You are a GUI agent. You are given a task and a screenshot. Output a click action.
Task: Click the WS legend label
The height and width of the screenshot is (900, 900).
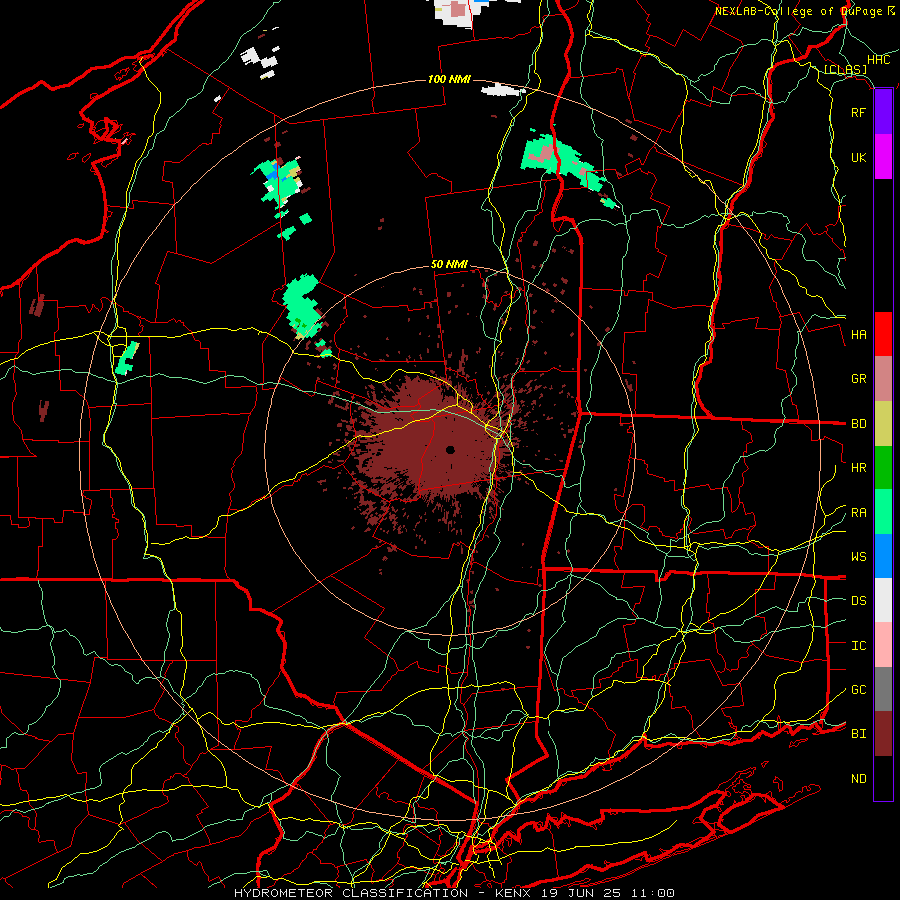pyautogui.click(x=858, y=557)
